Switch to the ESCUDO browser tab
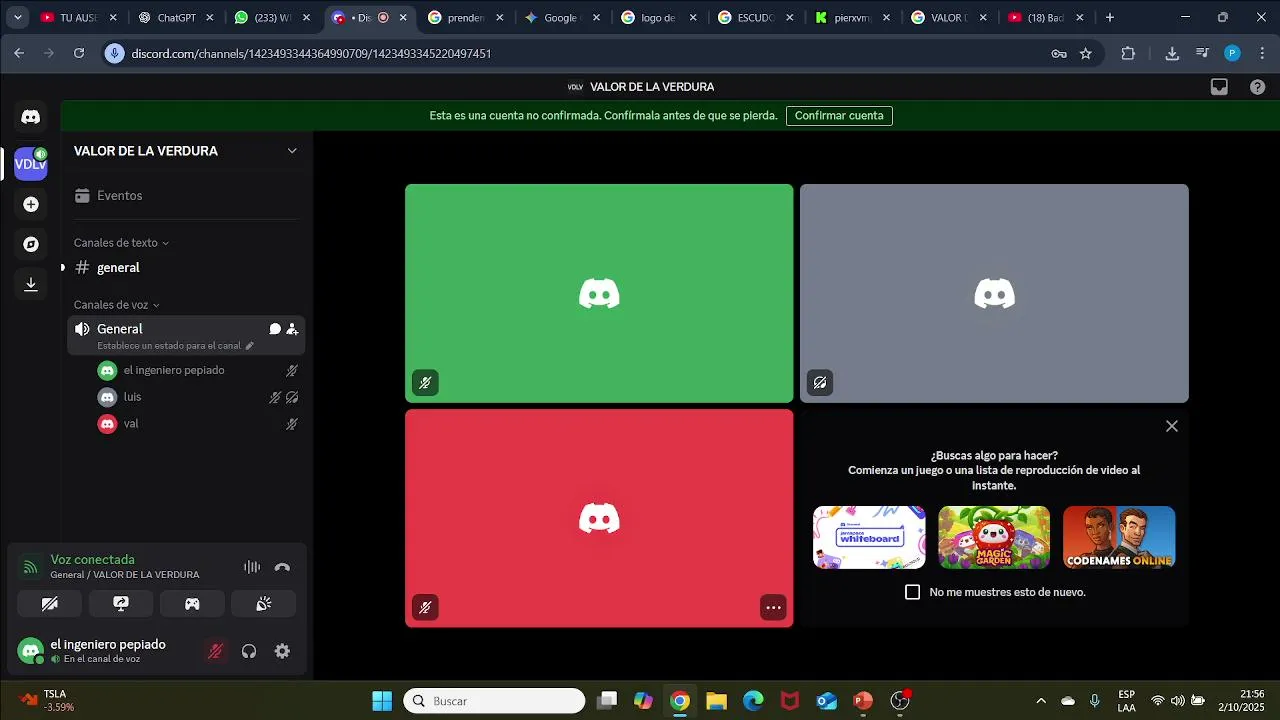The height and width of the screenshot is (720, 1280). click(x=758, y=18)
